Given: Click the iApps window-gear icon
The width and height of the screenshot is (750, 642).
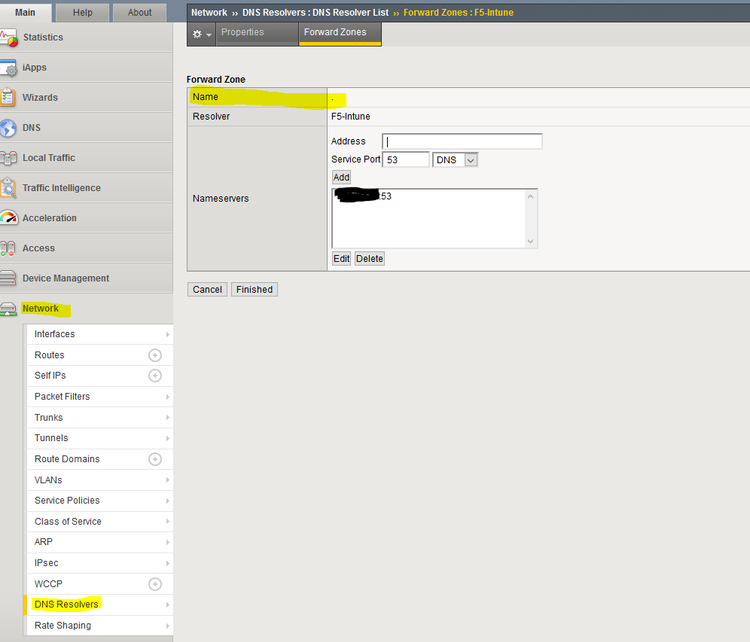Looking at the screenshot, I should (9, 68).
